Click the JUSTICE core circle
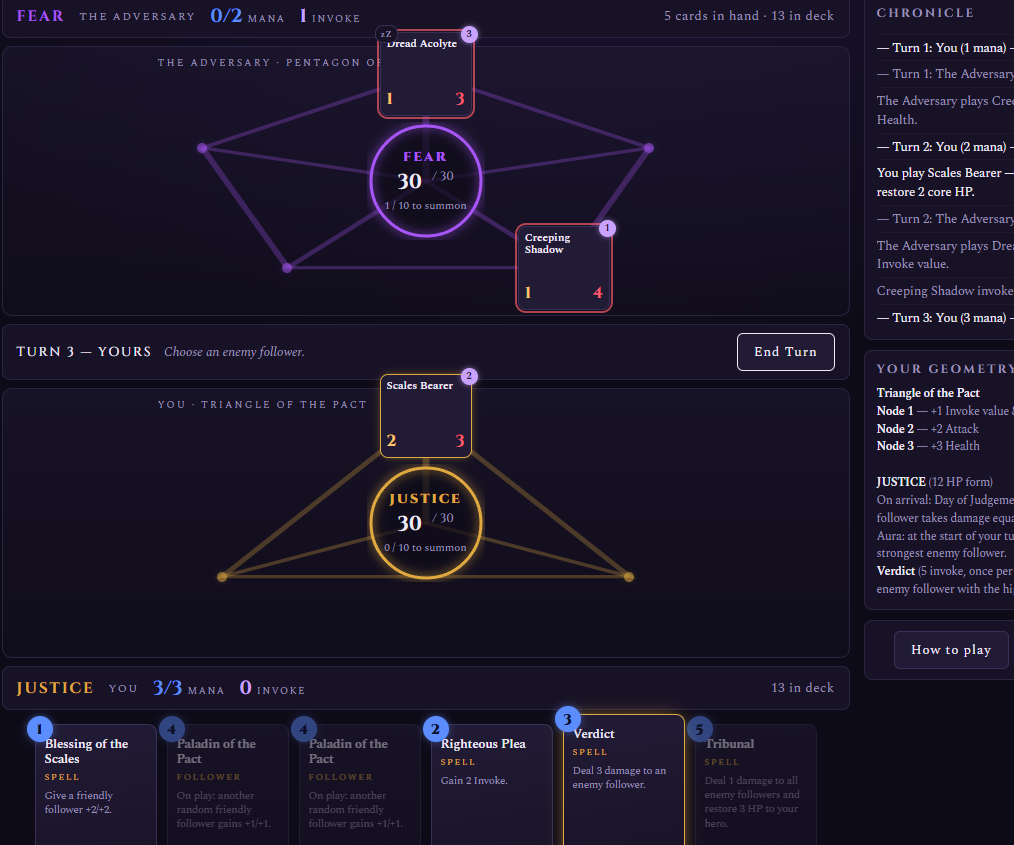The height and width of the screenshot is (845, 1014). pyautogui.click(x=426, y=523)
